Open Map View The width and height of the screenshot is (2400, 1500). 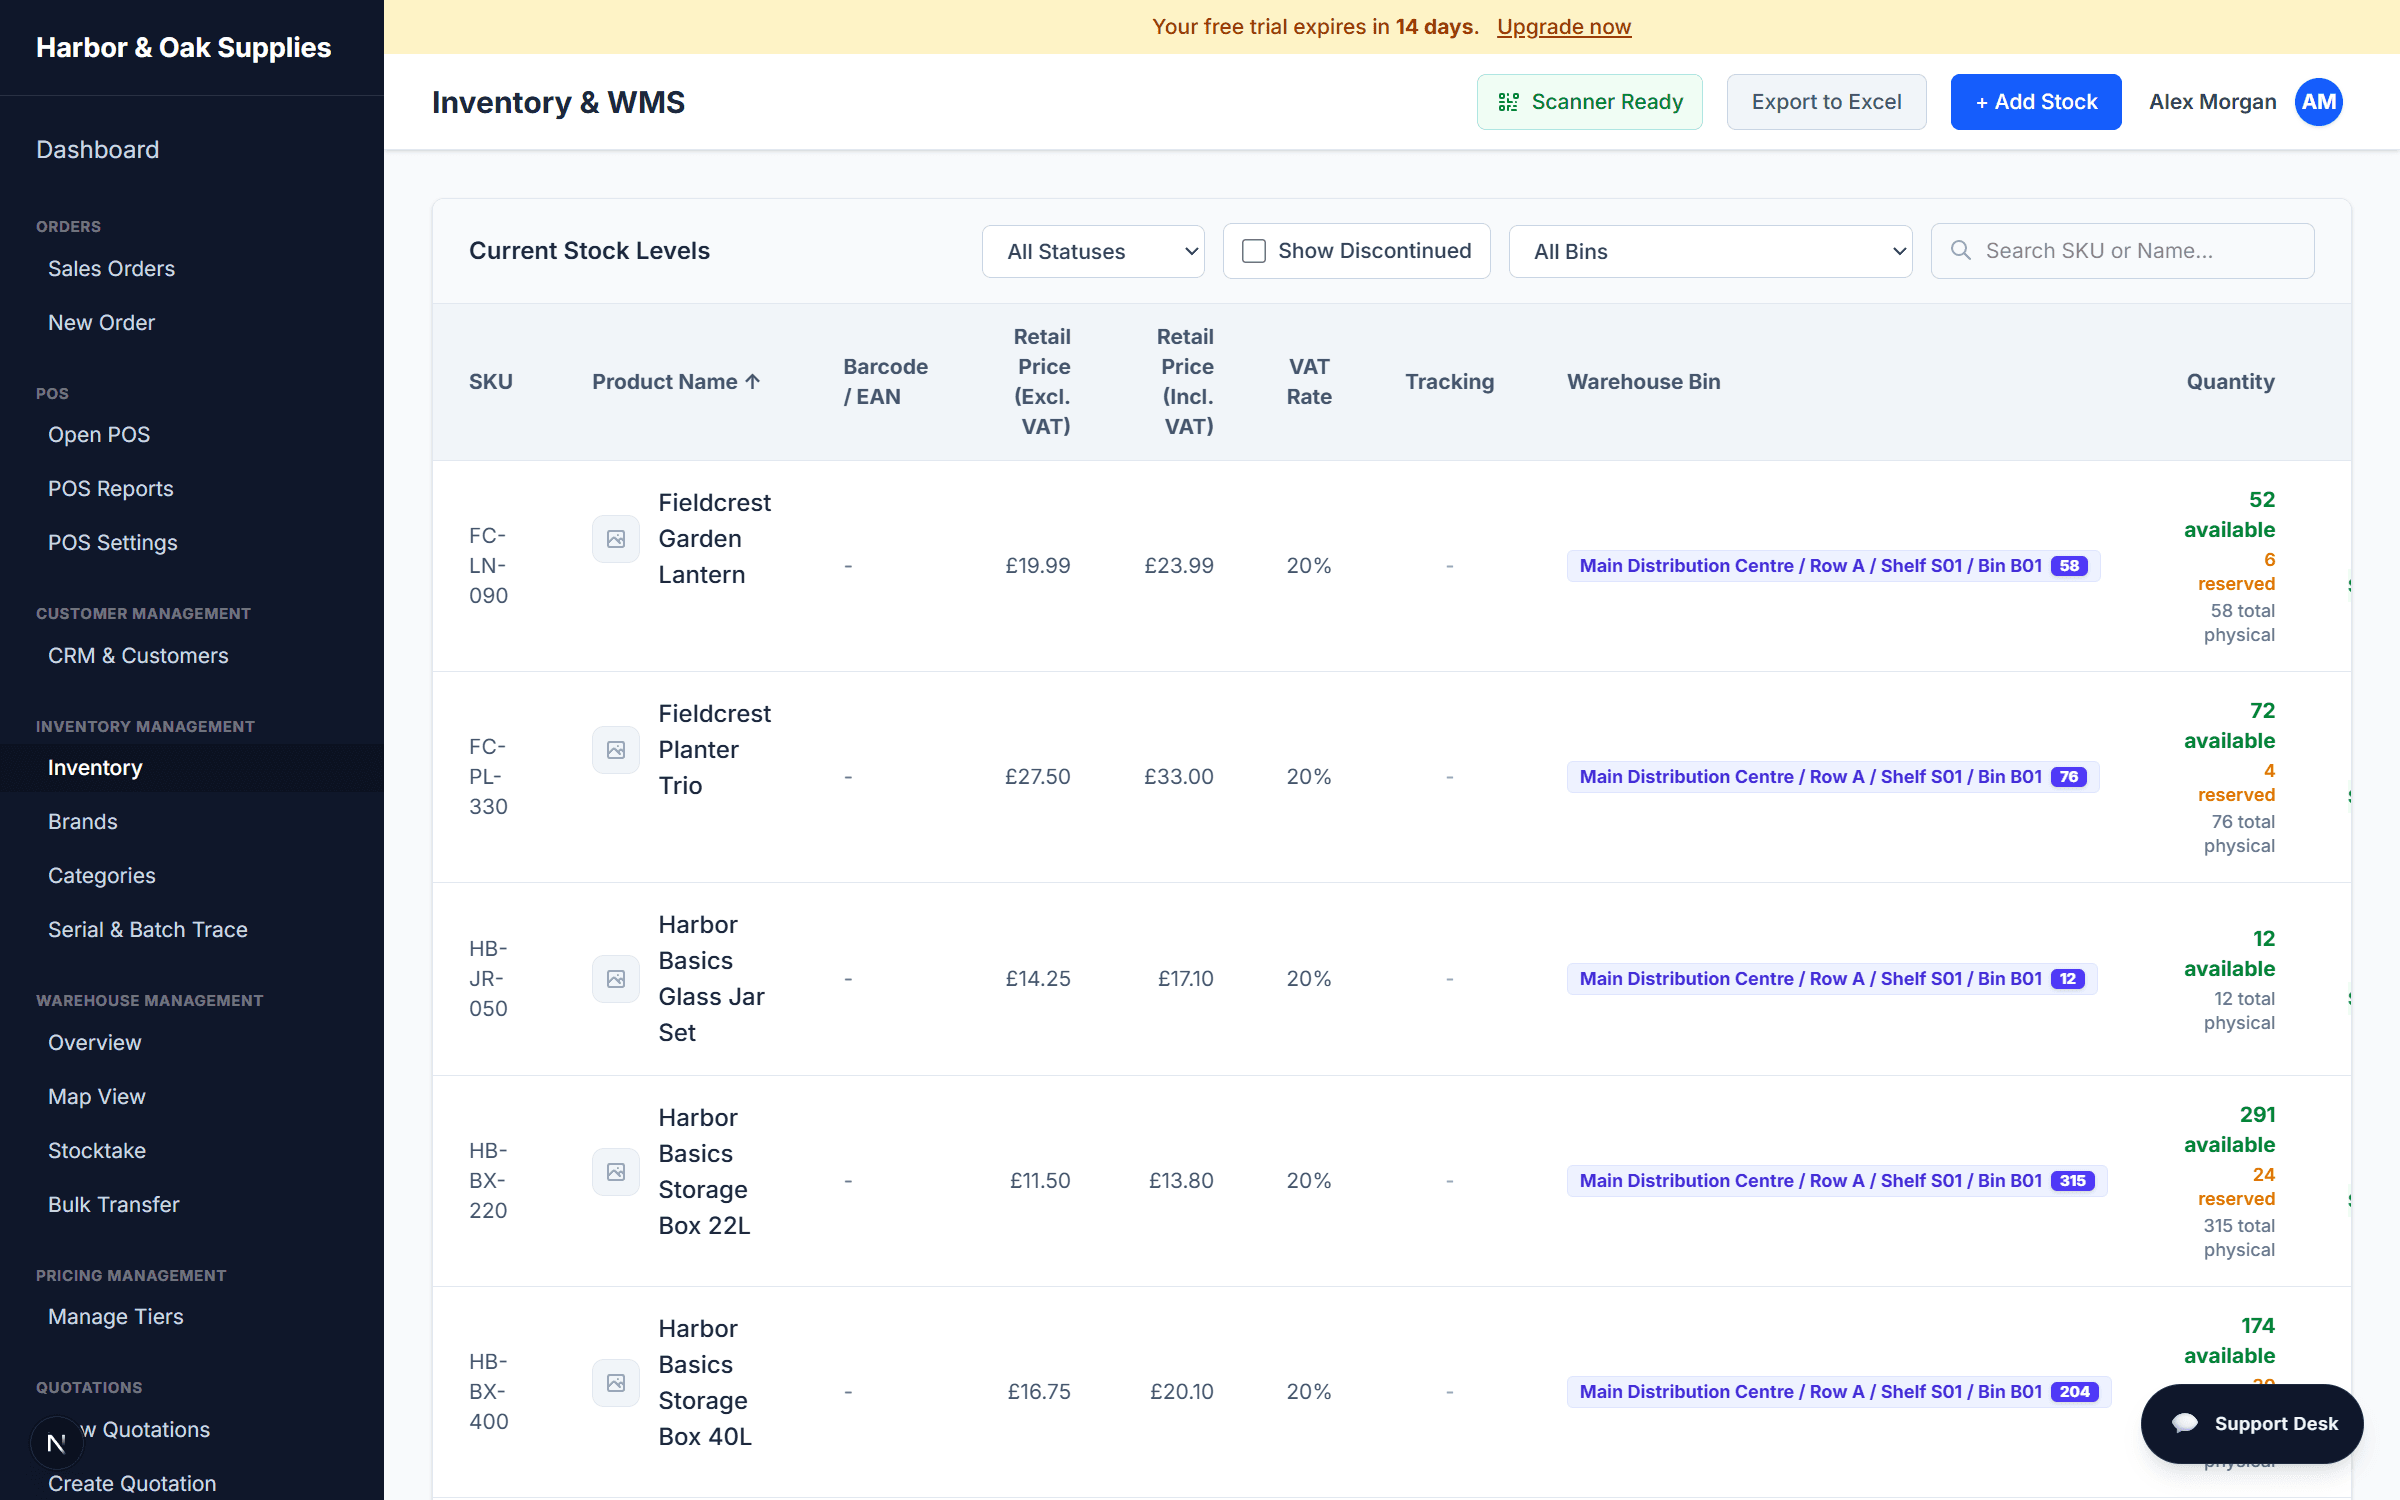tap(97, 1096)
